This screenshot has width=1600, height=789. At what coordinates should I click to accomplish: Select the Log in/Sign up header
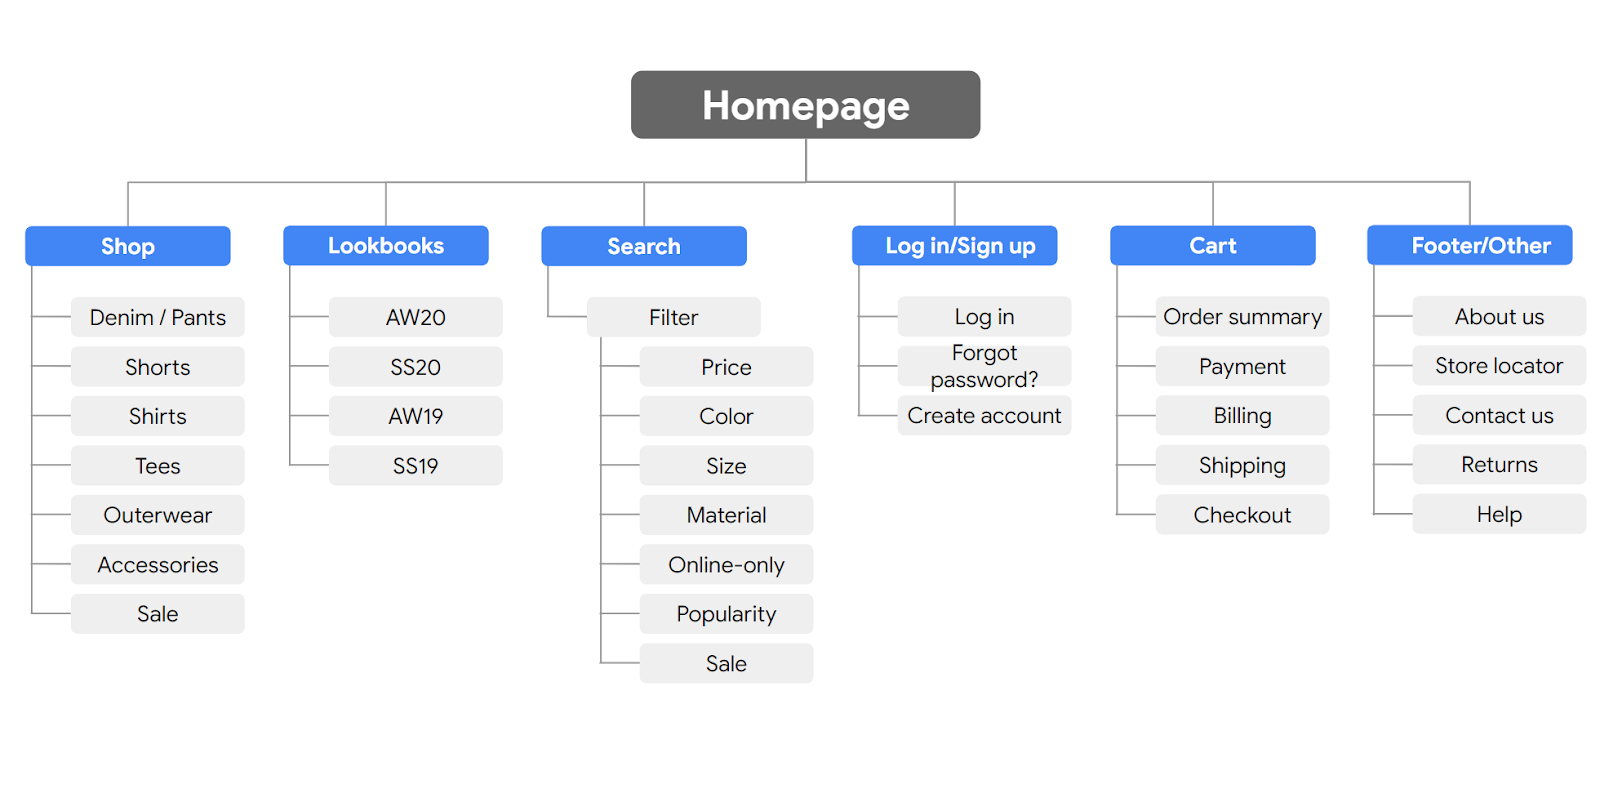pyautogui.click(x=954, y=246)
